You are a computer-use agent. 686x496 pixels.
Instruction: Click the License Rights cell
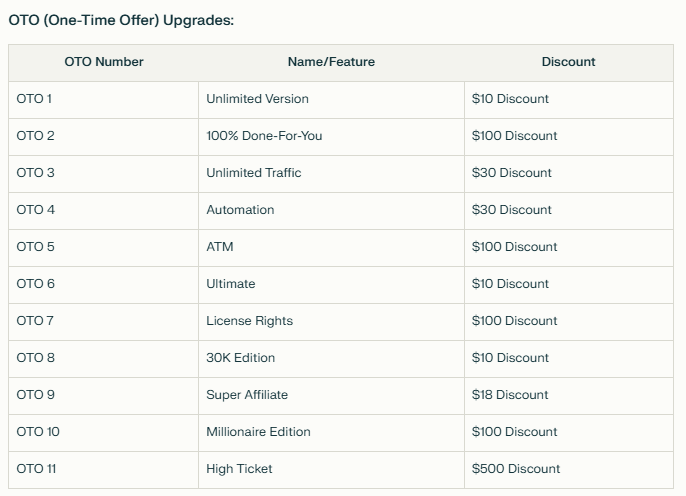pyautogui.click(x=331, y=321)
